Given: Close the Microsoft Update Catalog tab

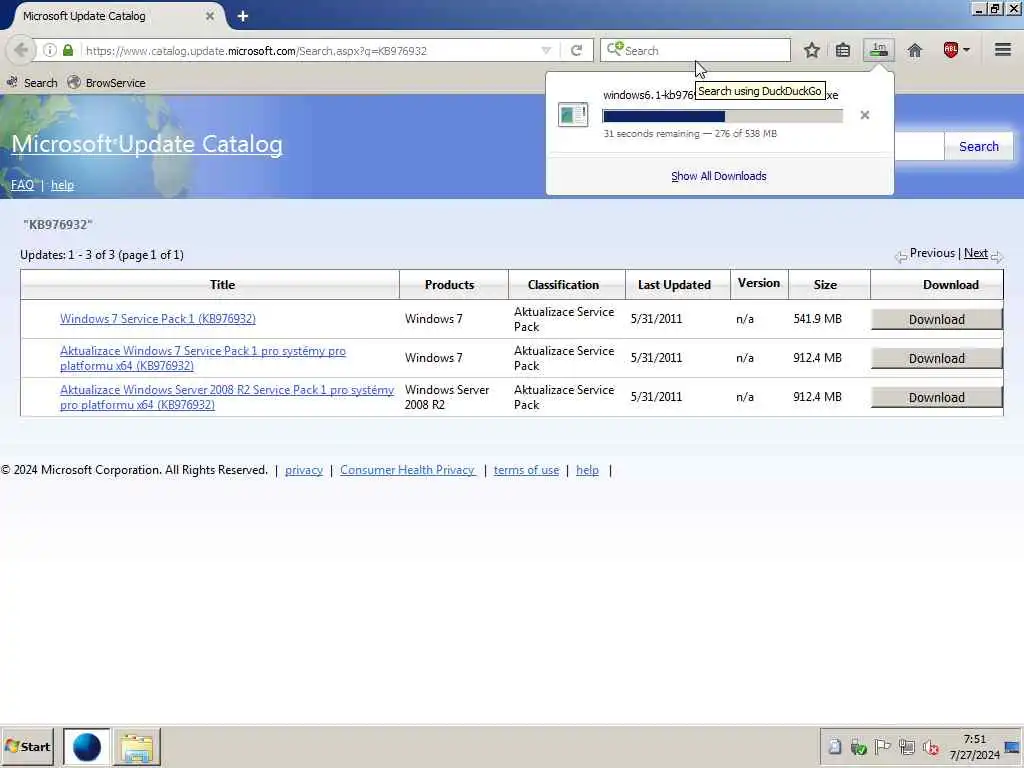Looking at the screenshot, I should click(210, 16).
